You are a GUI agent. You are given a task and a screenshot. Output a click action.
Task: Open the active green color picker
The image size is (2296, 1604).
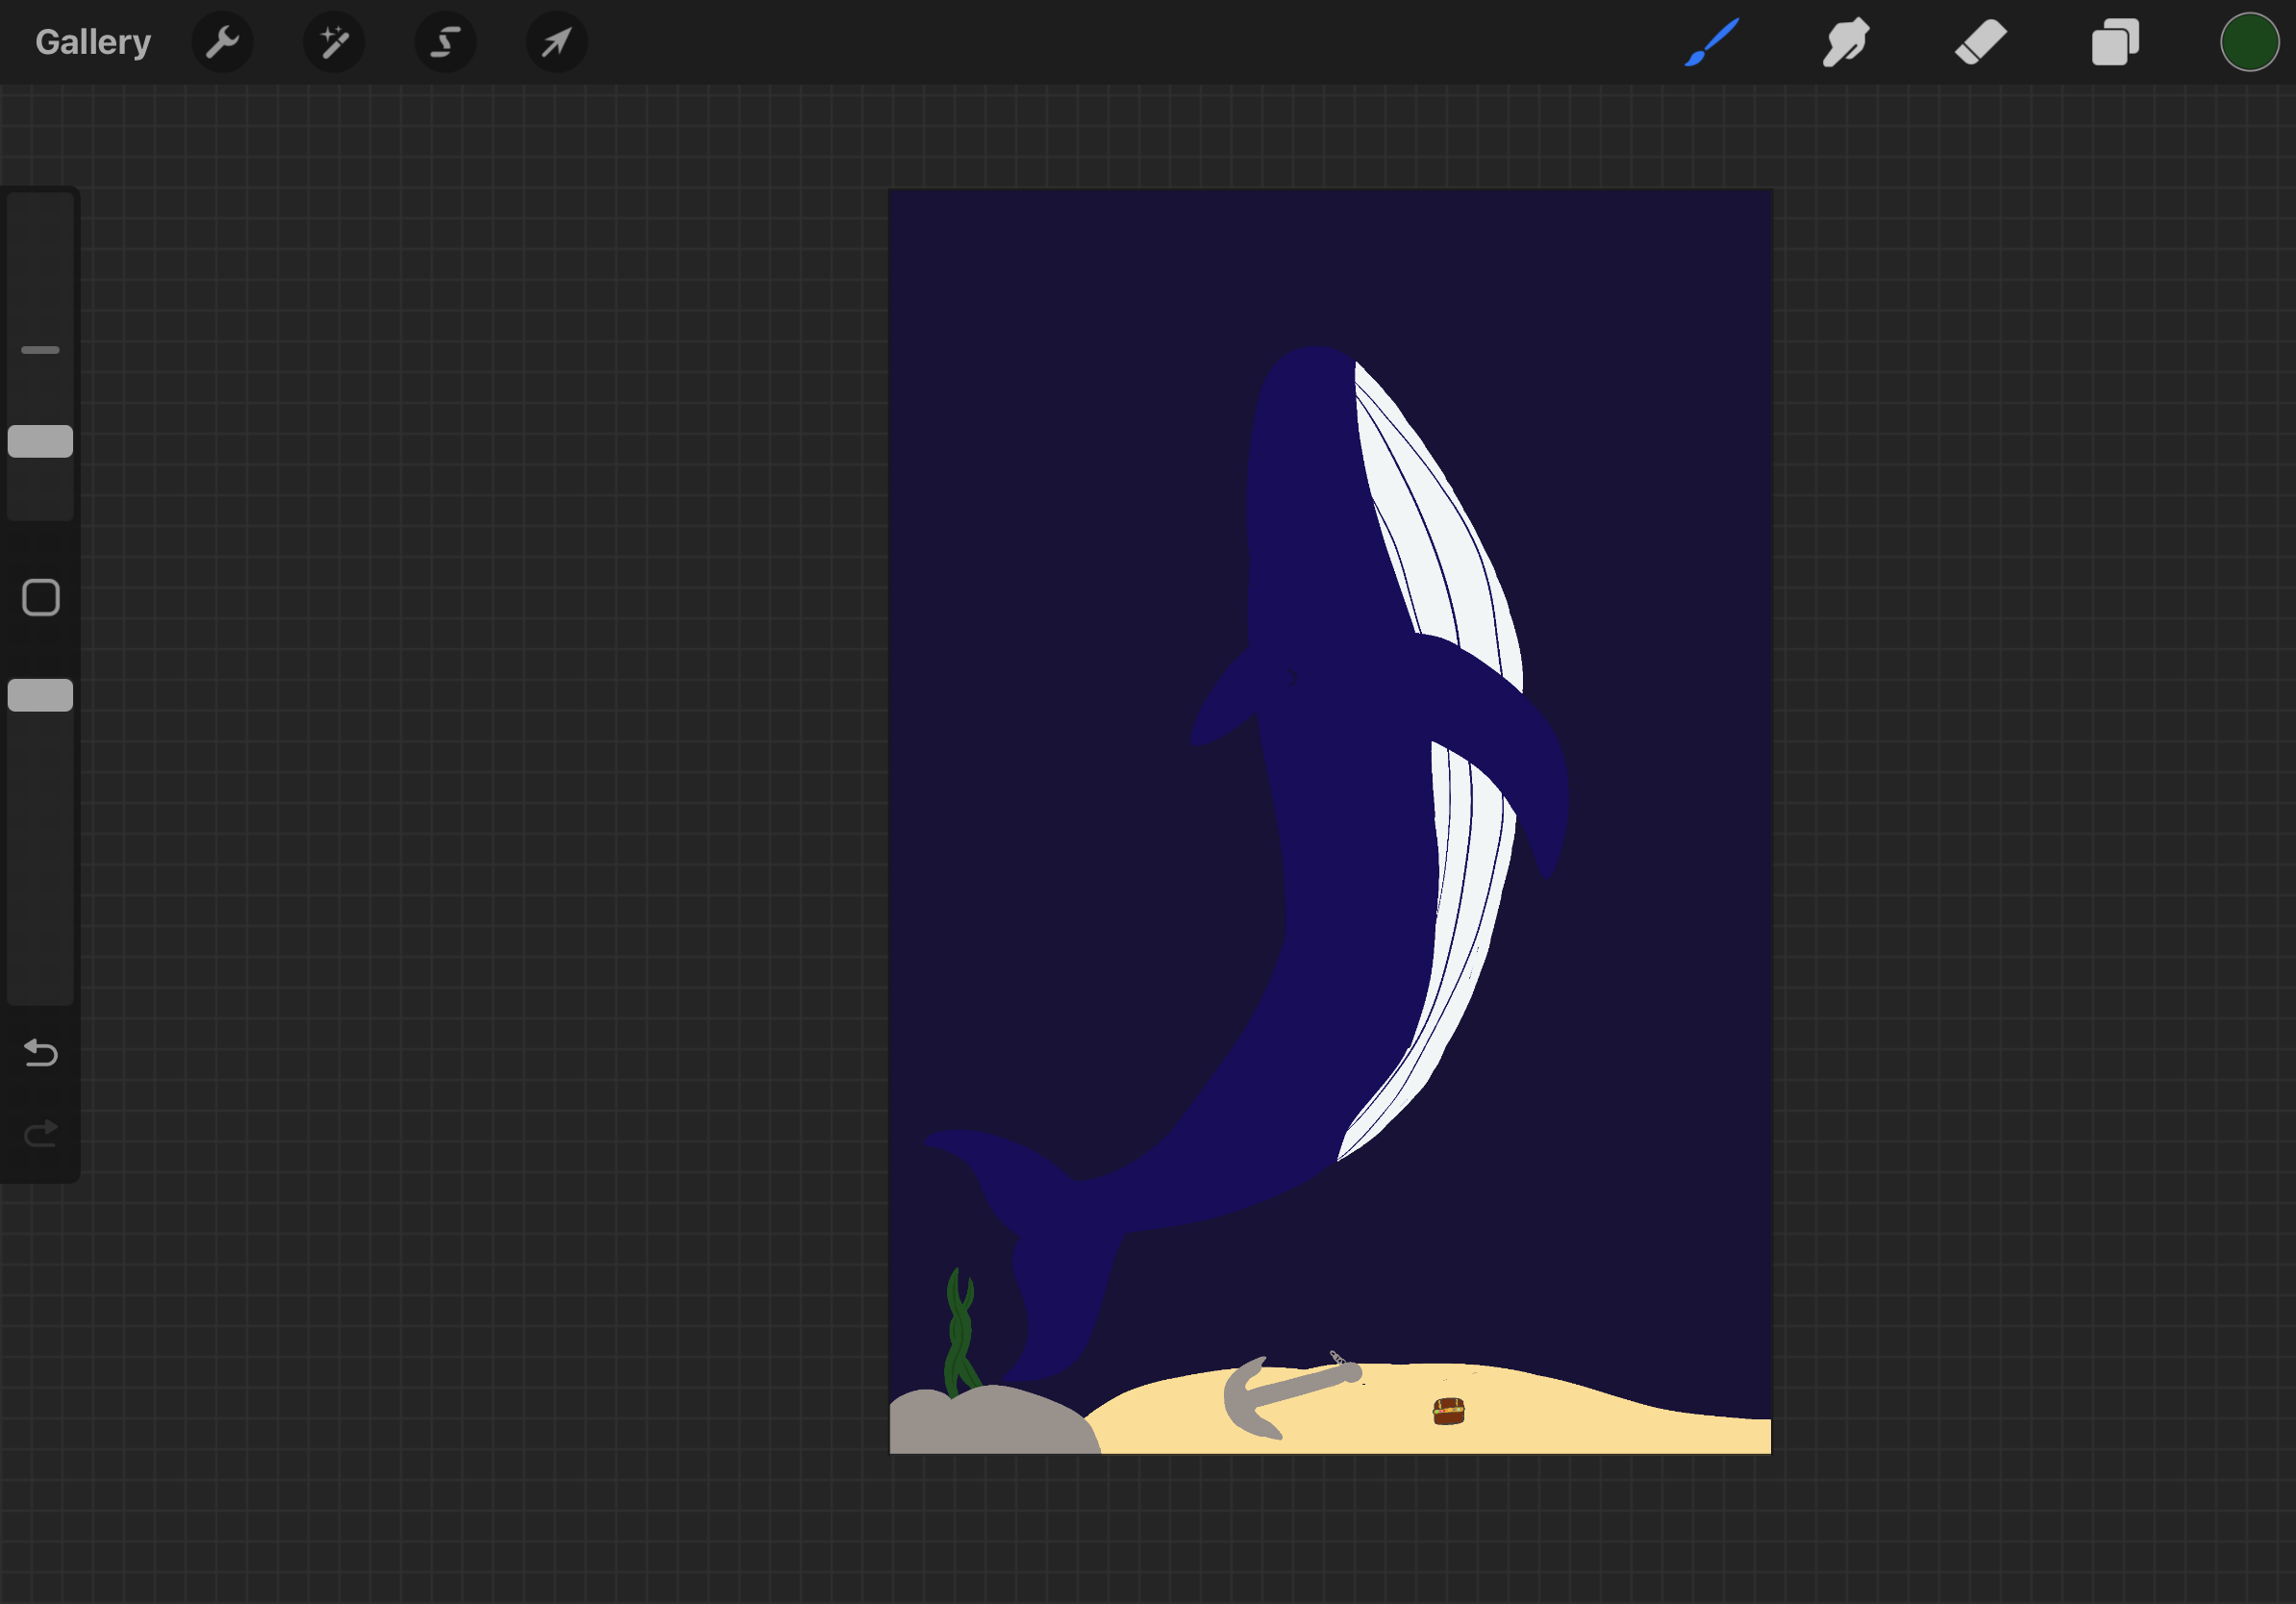tap(2249, 42)
